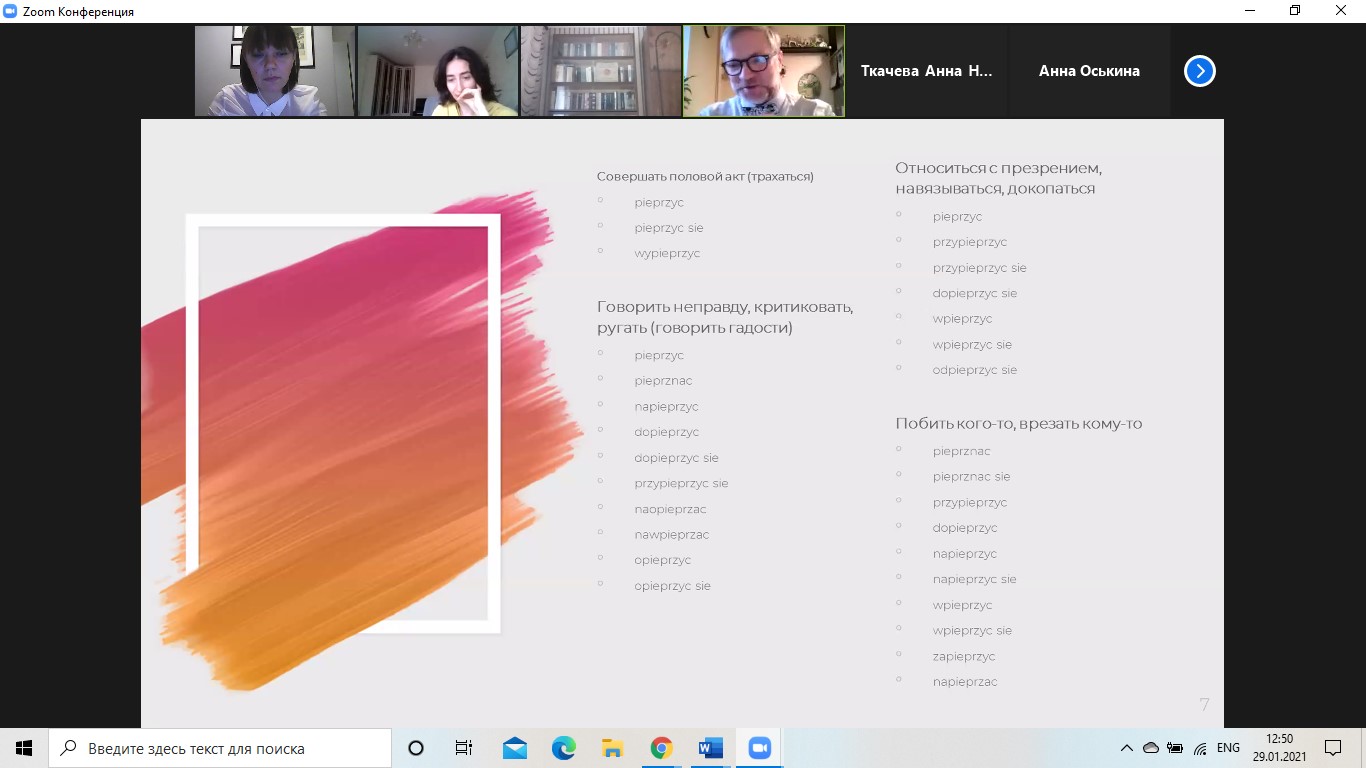Click the battery status tray icon

pos(1175,748)
